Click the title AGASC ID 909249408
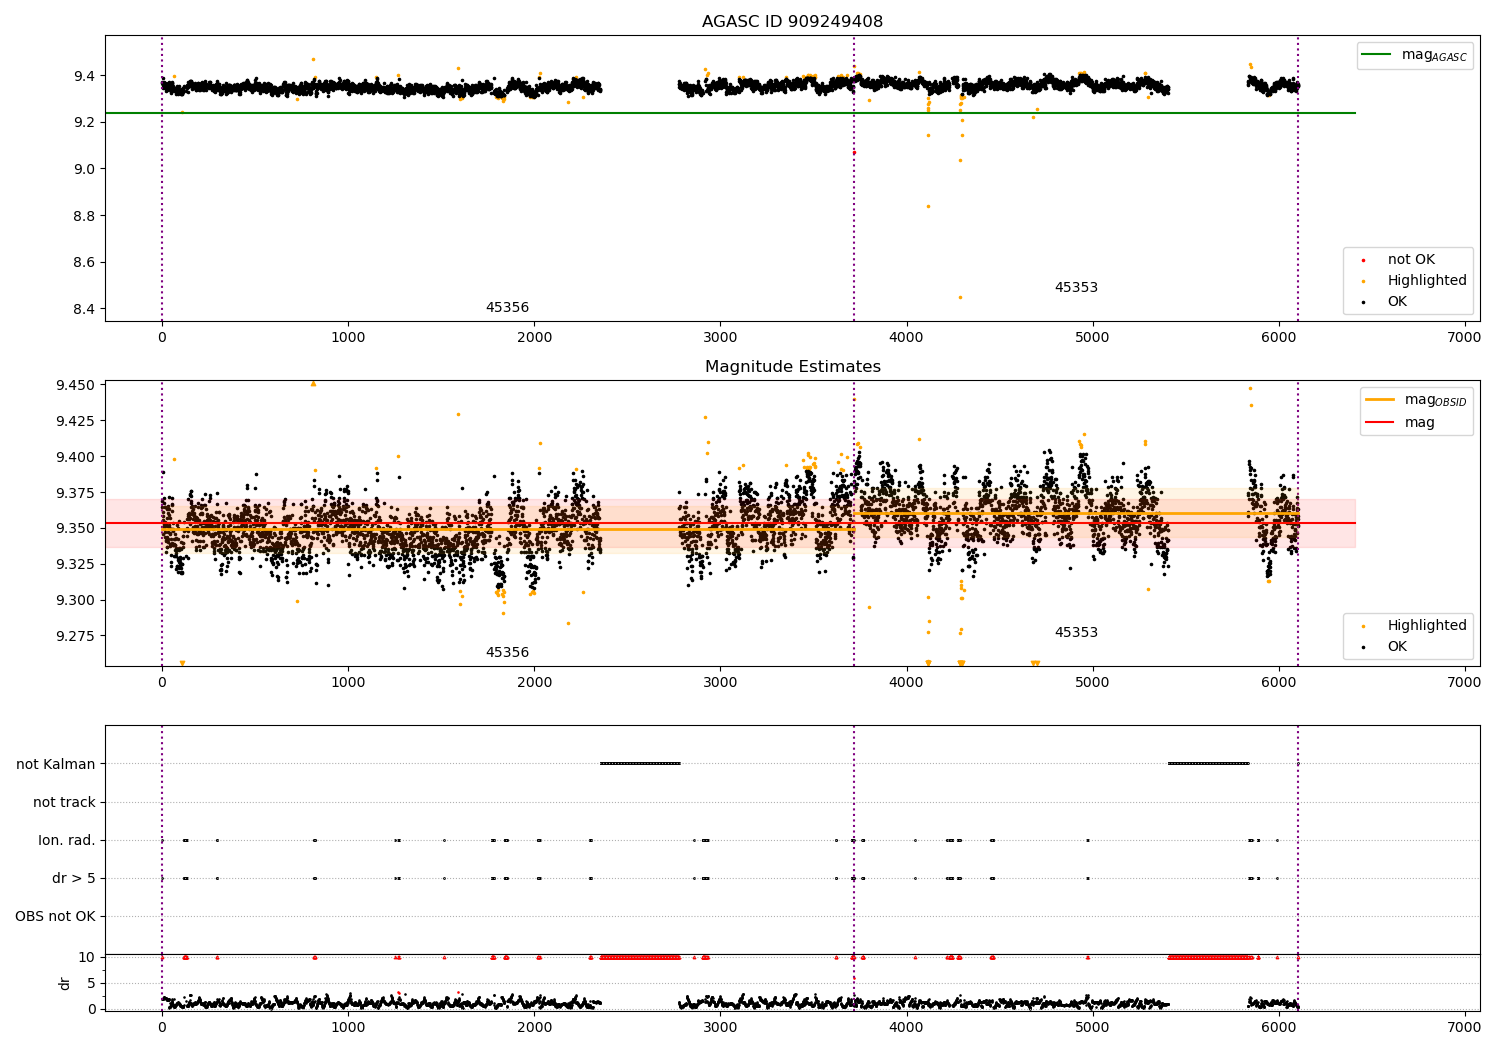The image size is (1500, 1050). pyautogui.click(x=792, y=22)
